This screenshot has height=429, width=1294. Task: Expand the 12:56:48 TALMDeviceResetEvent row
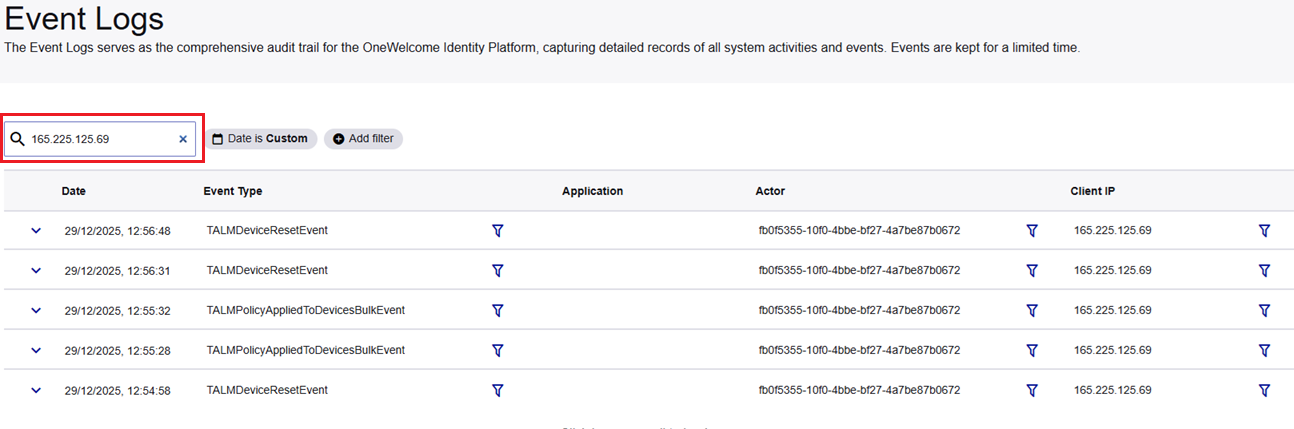(x=36, y=230)
